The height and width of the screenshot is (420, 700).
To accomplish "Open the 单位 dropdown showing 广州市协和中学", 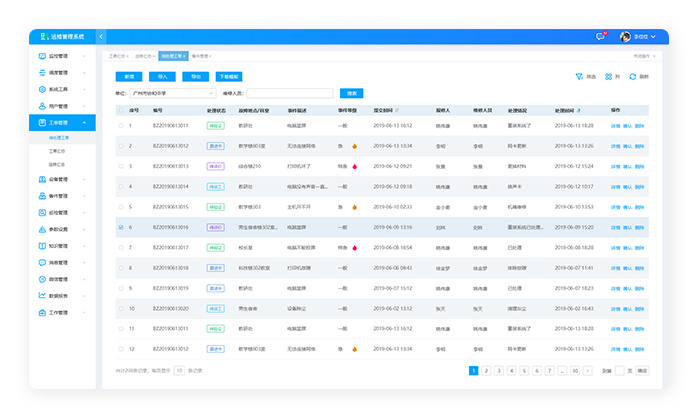I will [x=171, y=93].
